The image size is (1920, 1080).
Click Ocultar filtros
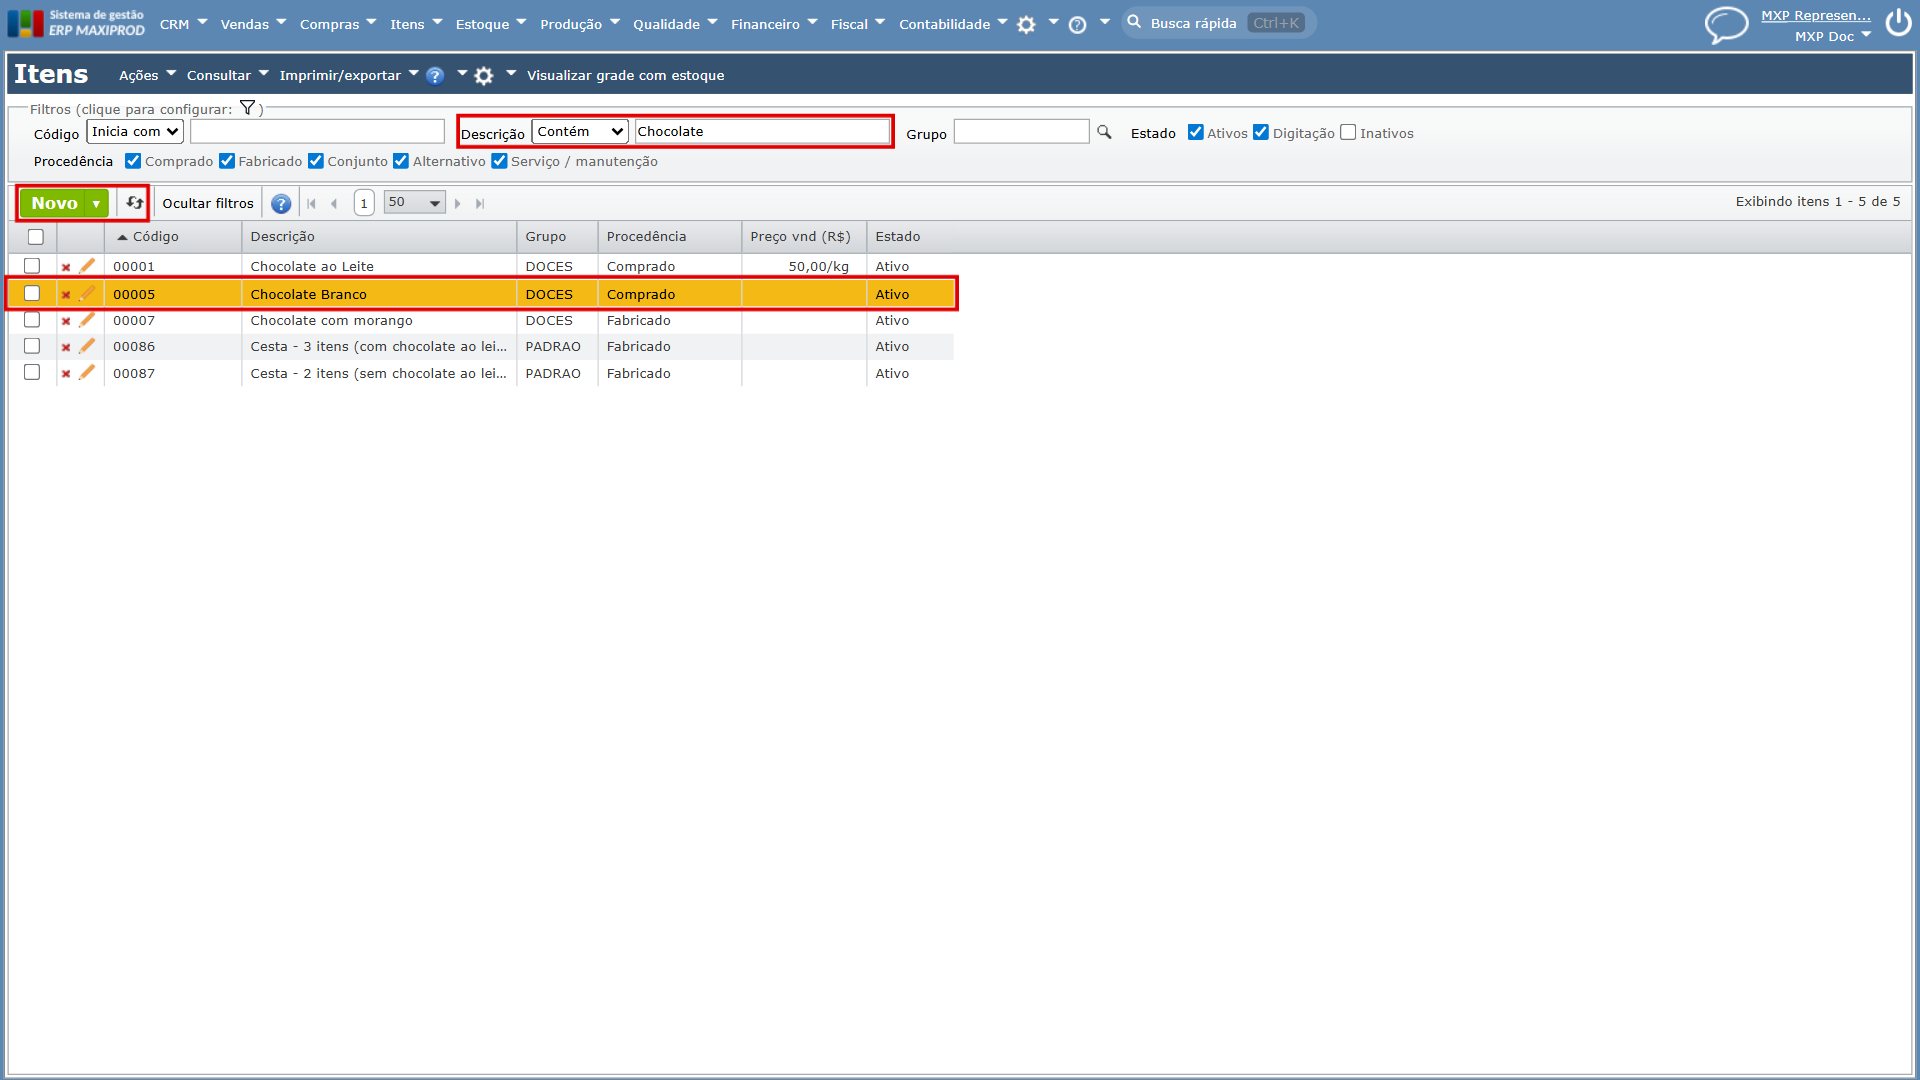pyautogui.click(x=208, y=203)
